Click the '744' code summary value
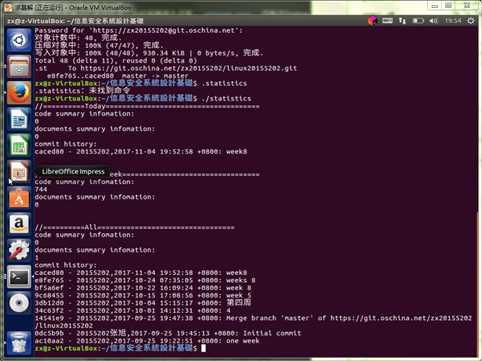482x361 pixels. (x=41, y=189)
